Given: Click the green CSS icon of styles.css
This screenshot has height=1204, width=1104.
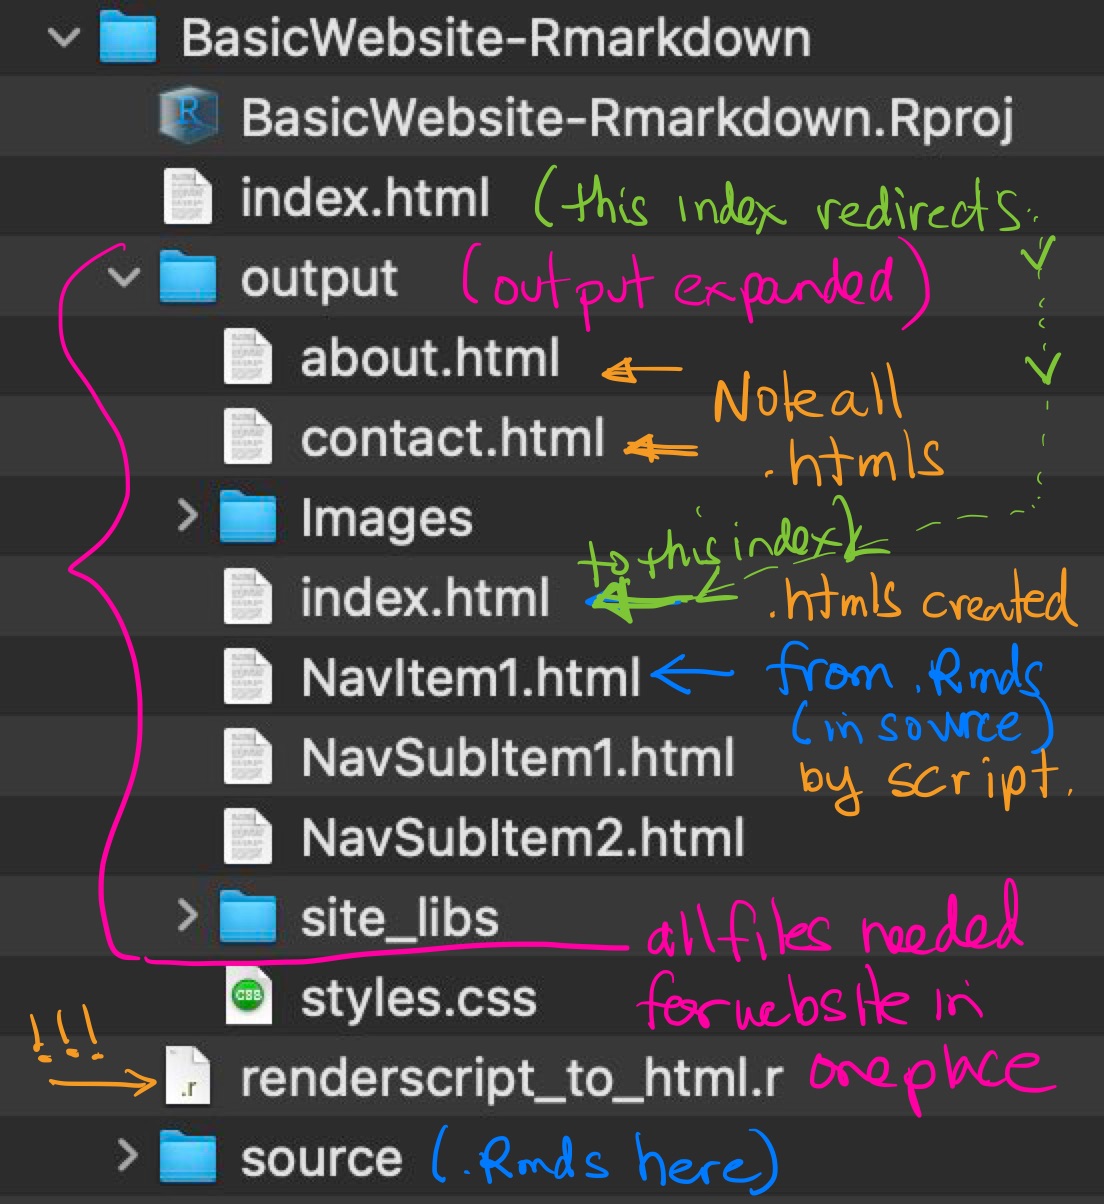Looking at the screenshot, I should pos(247,997).
